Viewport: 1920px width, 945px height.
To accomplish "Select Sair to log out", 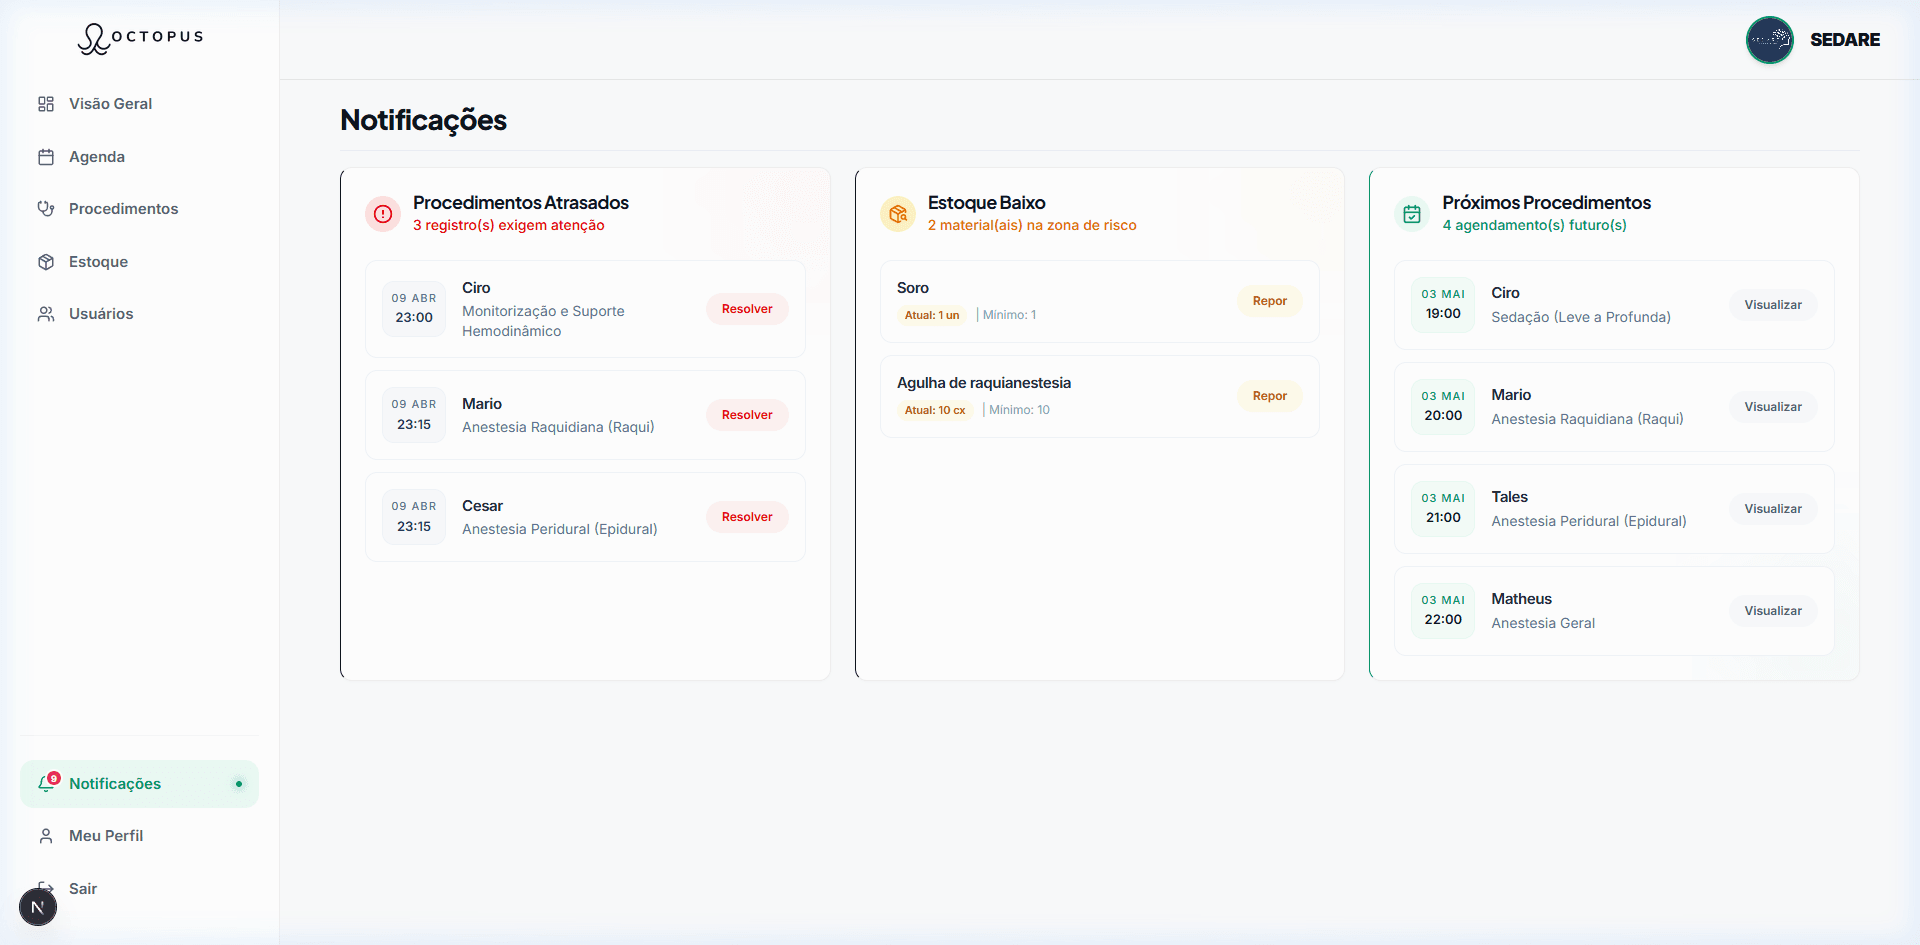I will click(83, 889).
